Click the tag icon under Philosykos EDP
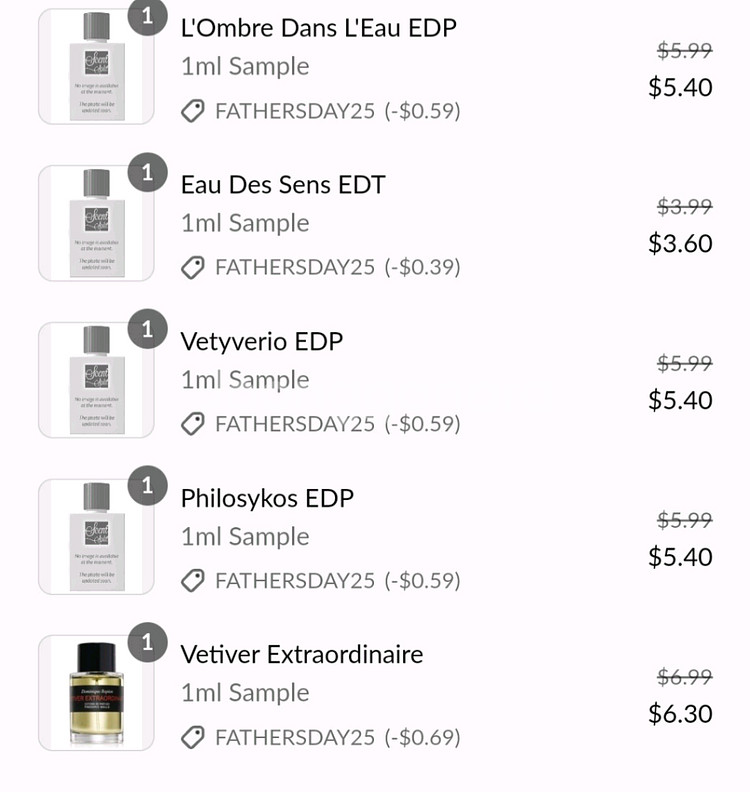Image resolution: width=750 pixels, height=792 pixels. (192, 580)
